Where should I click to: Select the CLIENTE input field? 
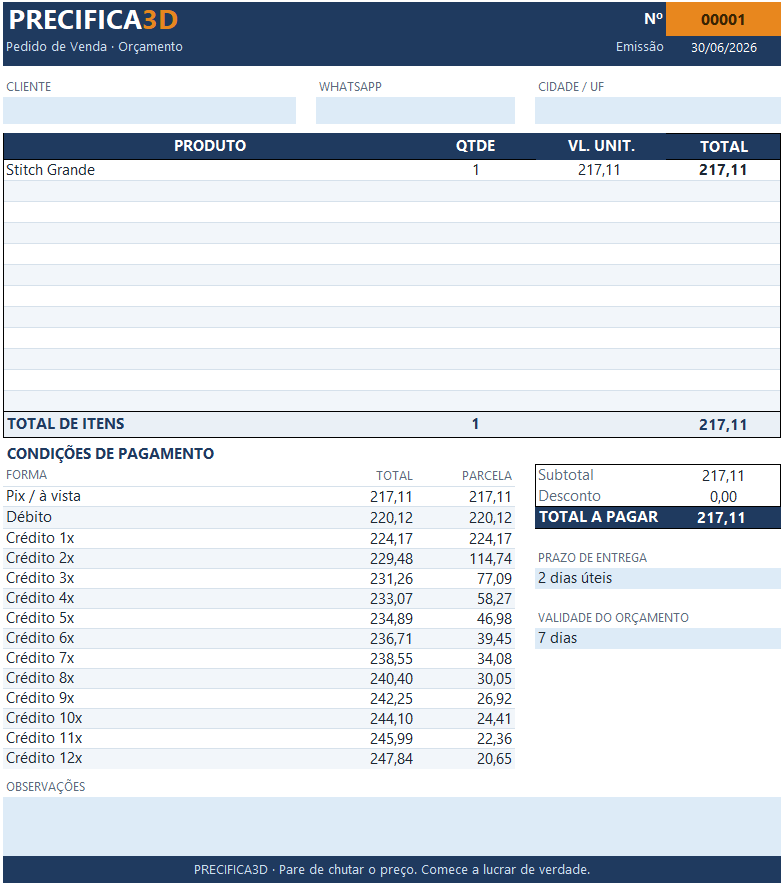coord(149,110)
